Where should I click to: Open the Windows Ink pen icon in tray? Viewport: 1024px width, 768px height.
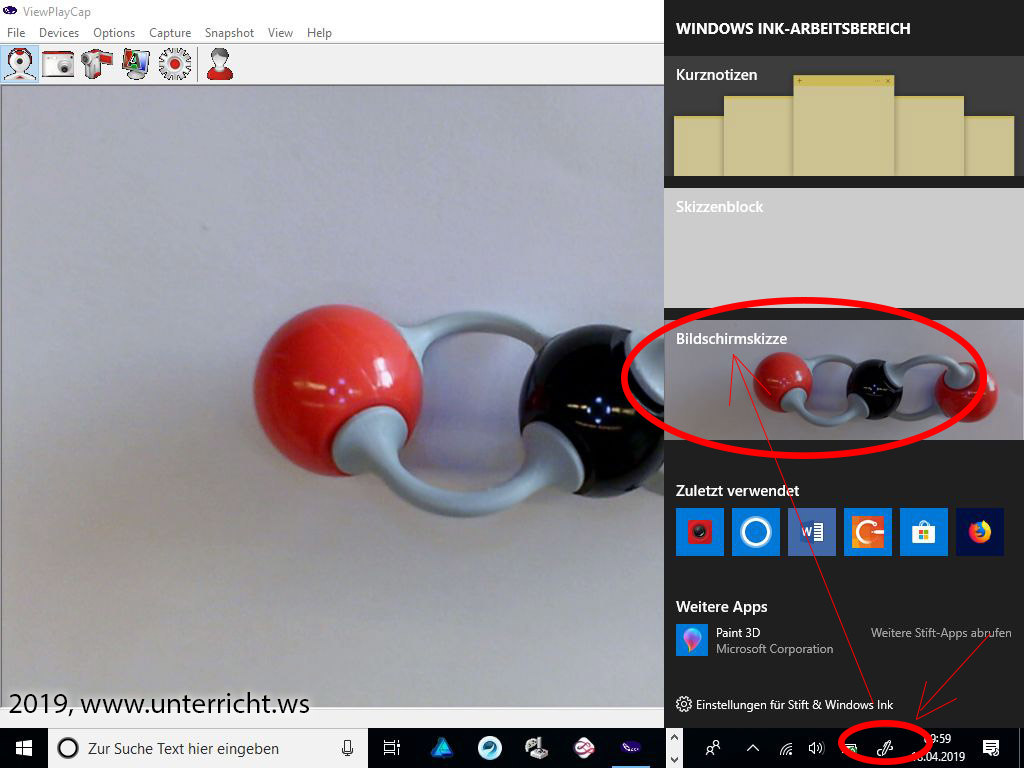(x=884, y=747)
